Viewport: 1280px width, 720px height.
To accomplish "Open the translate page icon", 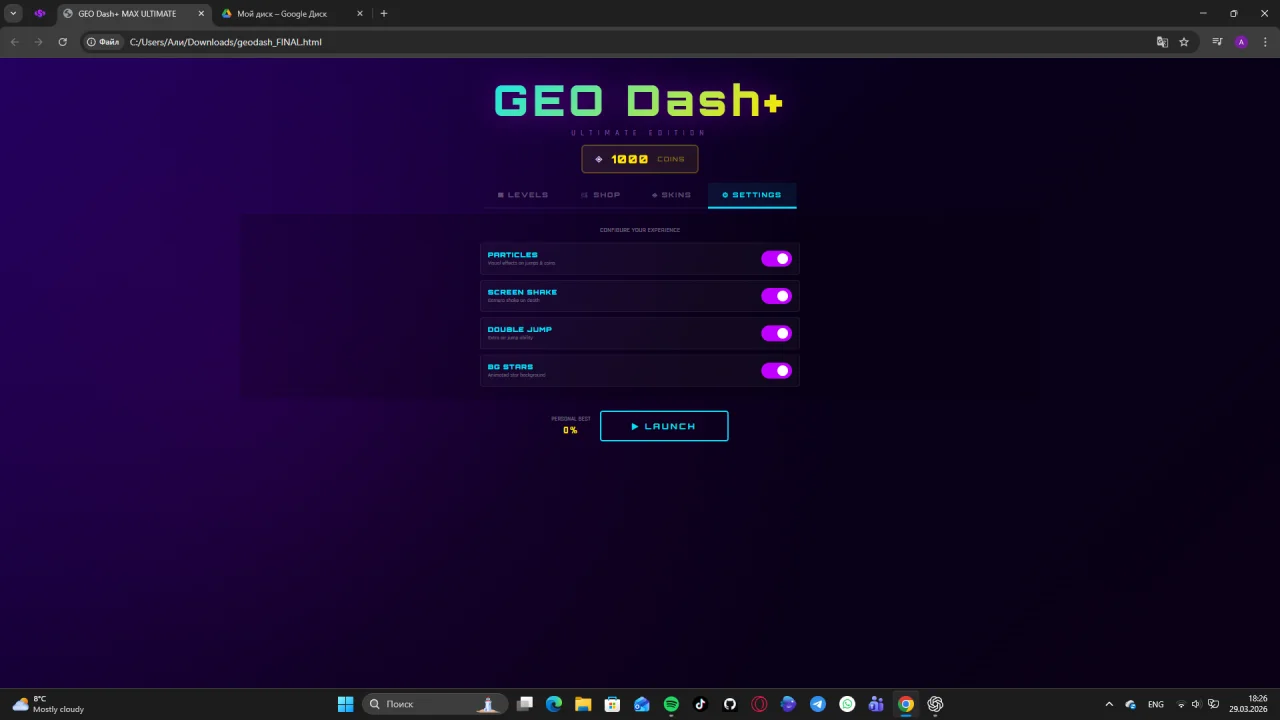I will 1162,42.
